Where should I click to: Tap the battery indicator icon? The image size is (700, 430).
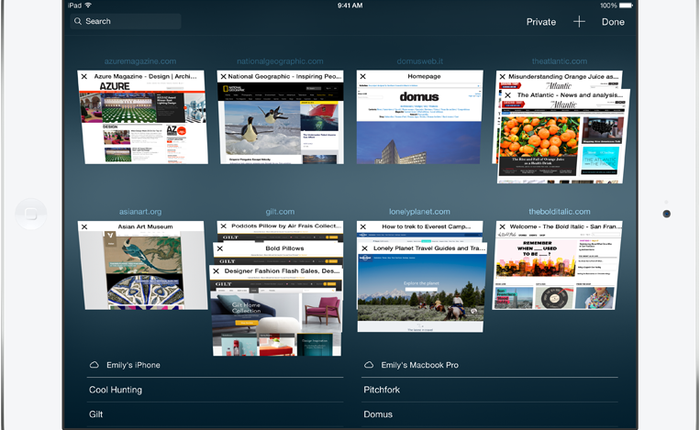point(626,5)
